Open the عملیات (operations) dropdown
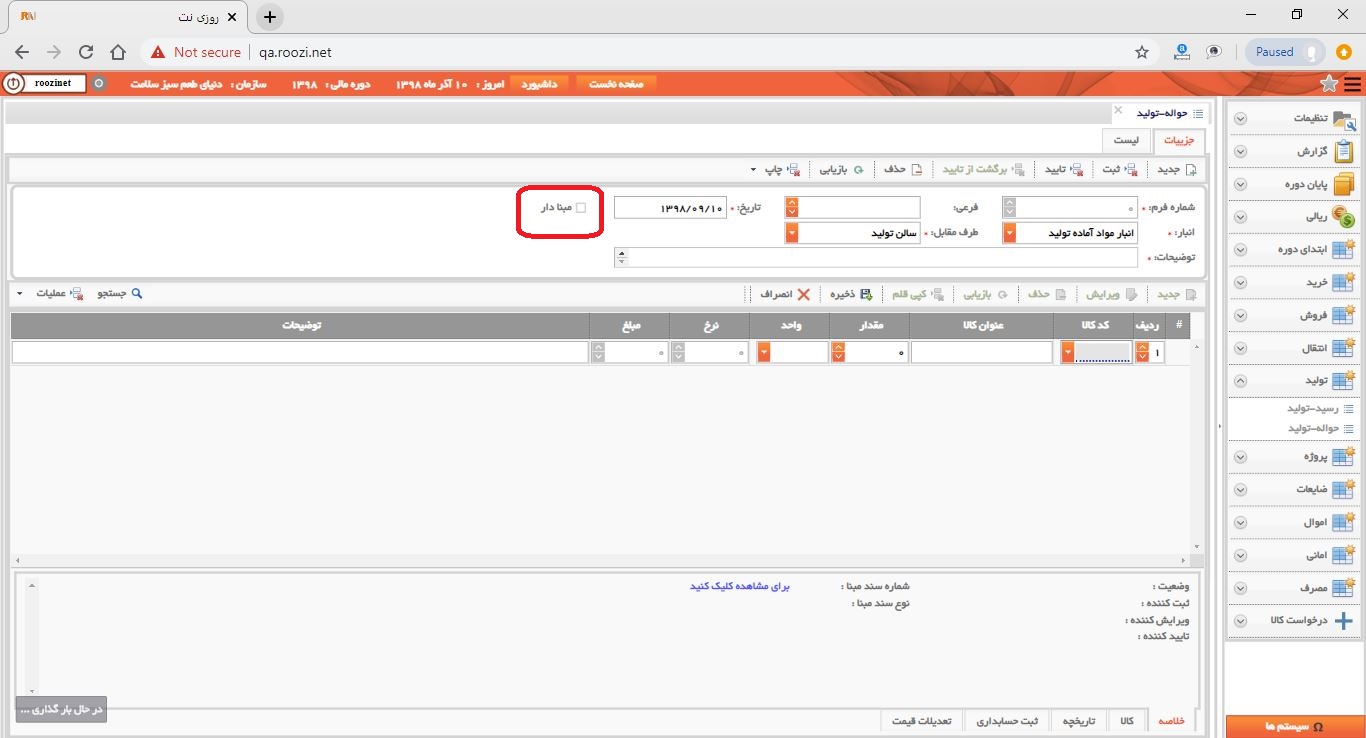 [x=52, y=294]
